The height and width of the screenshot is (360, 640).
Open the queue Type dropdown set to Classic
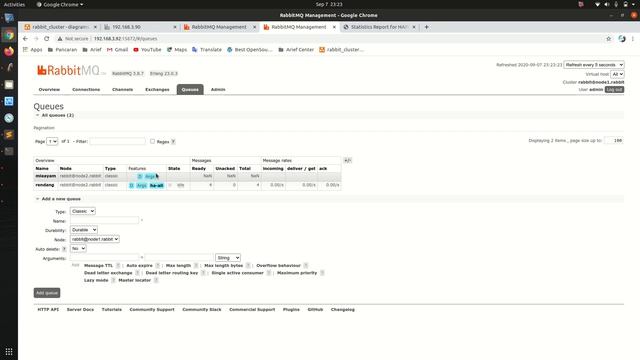click(83, 211)
